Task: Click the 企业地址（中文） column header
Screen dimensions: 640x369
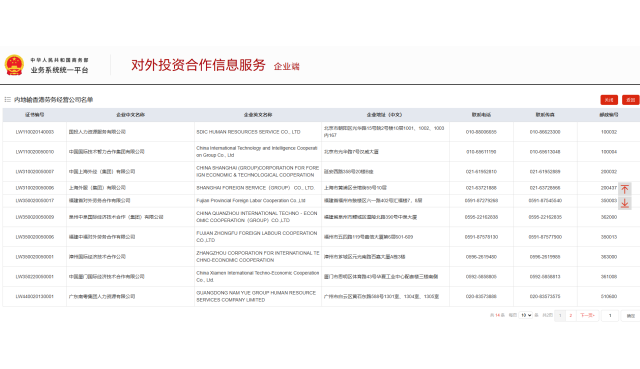Action: click(x=385, y=115)
